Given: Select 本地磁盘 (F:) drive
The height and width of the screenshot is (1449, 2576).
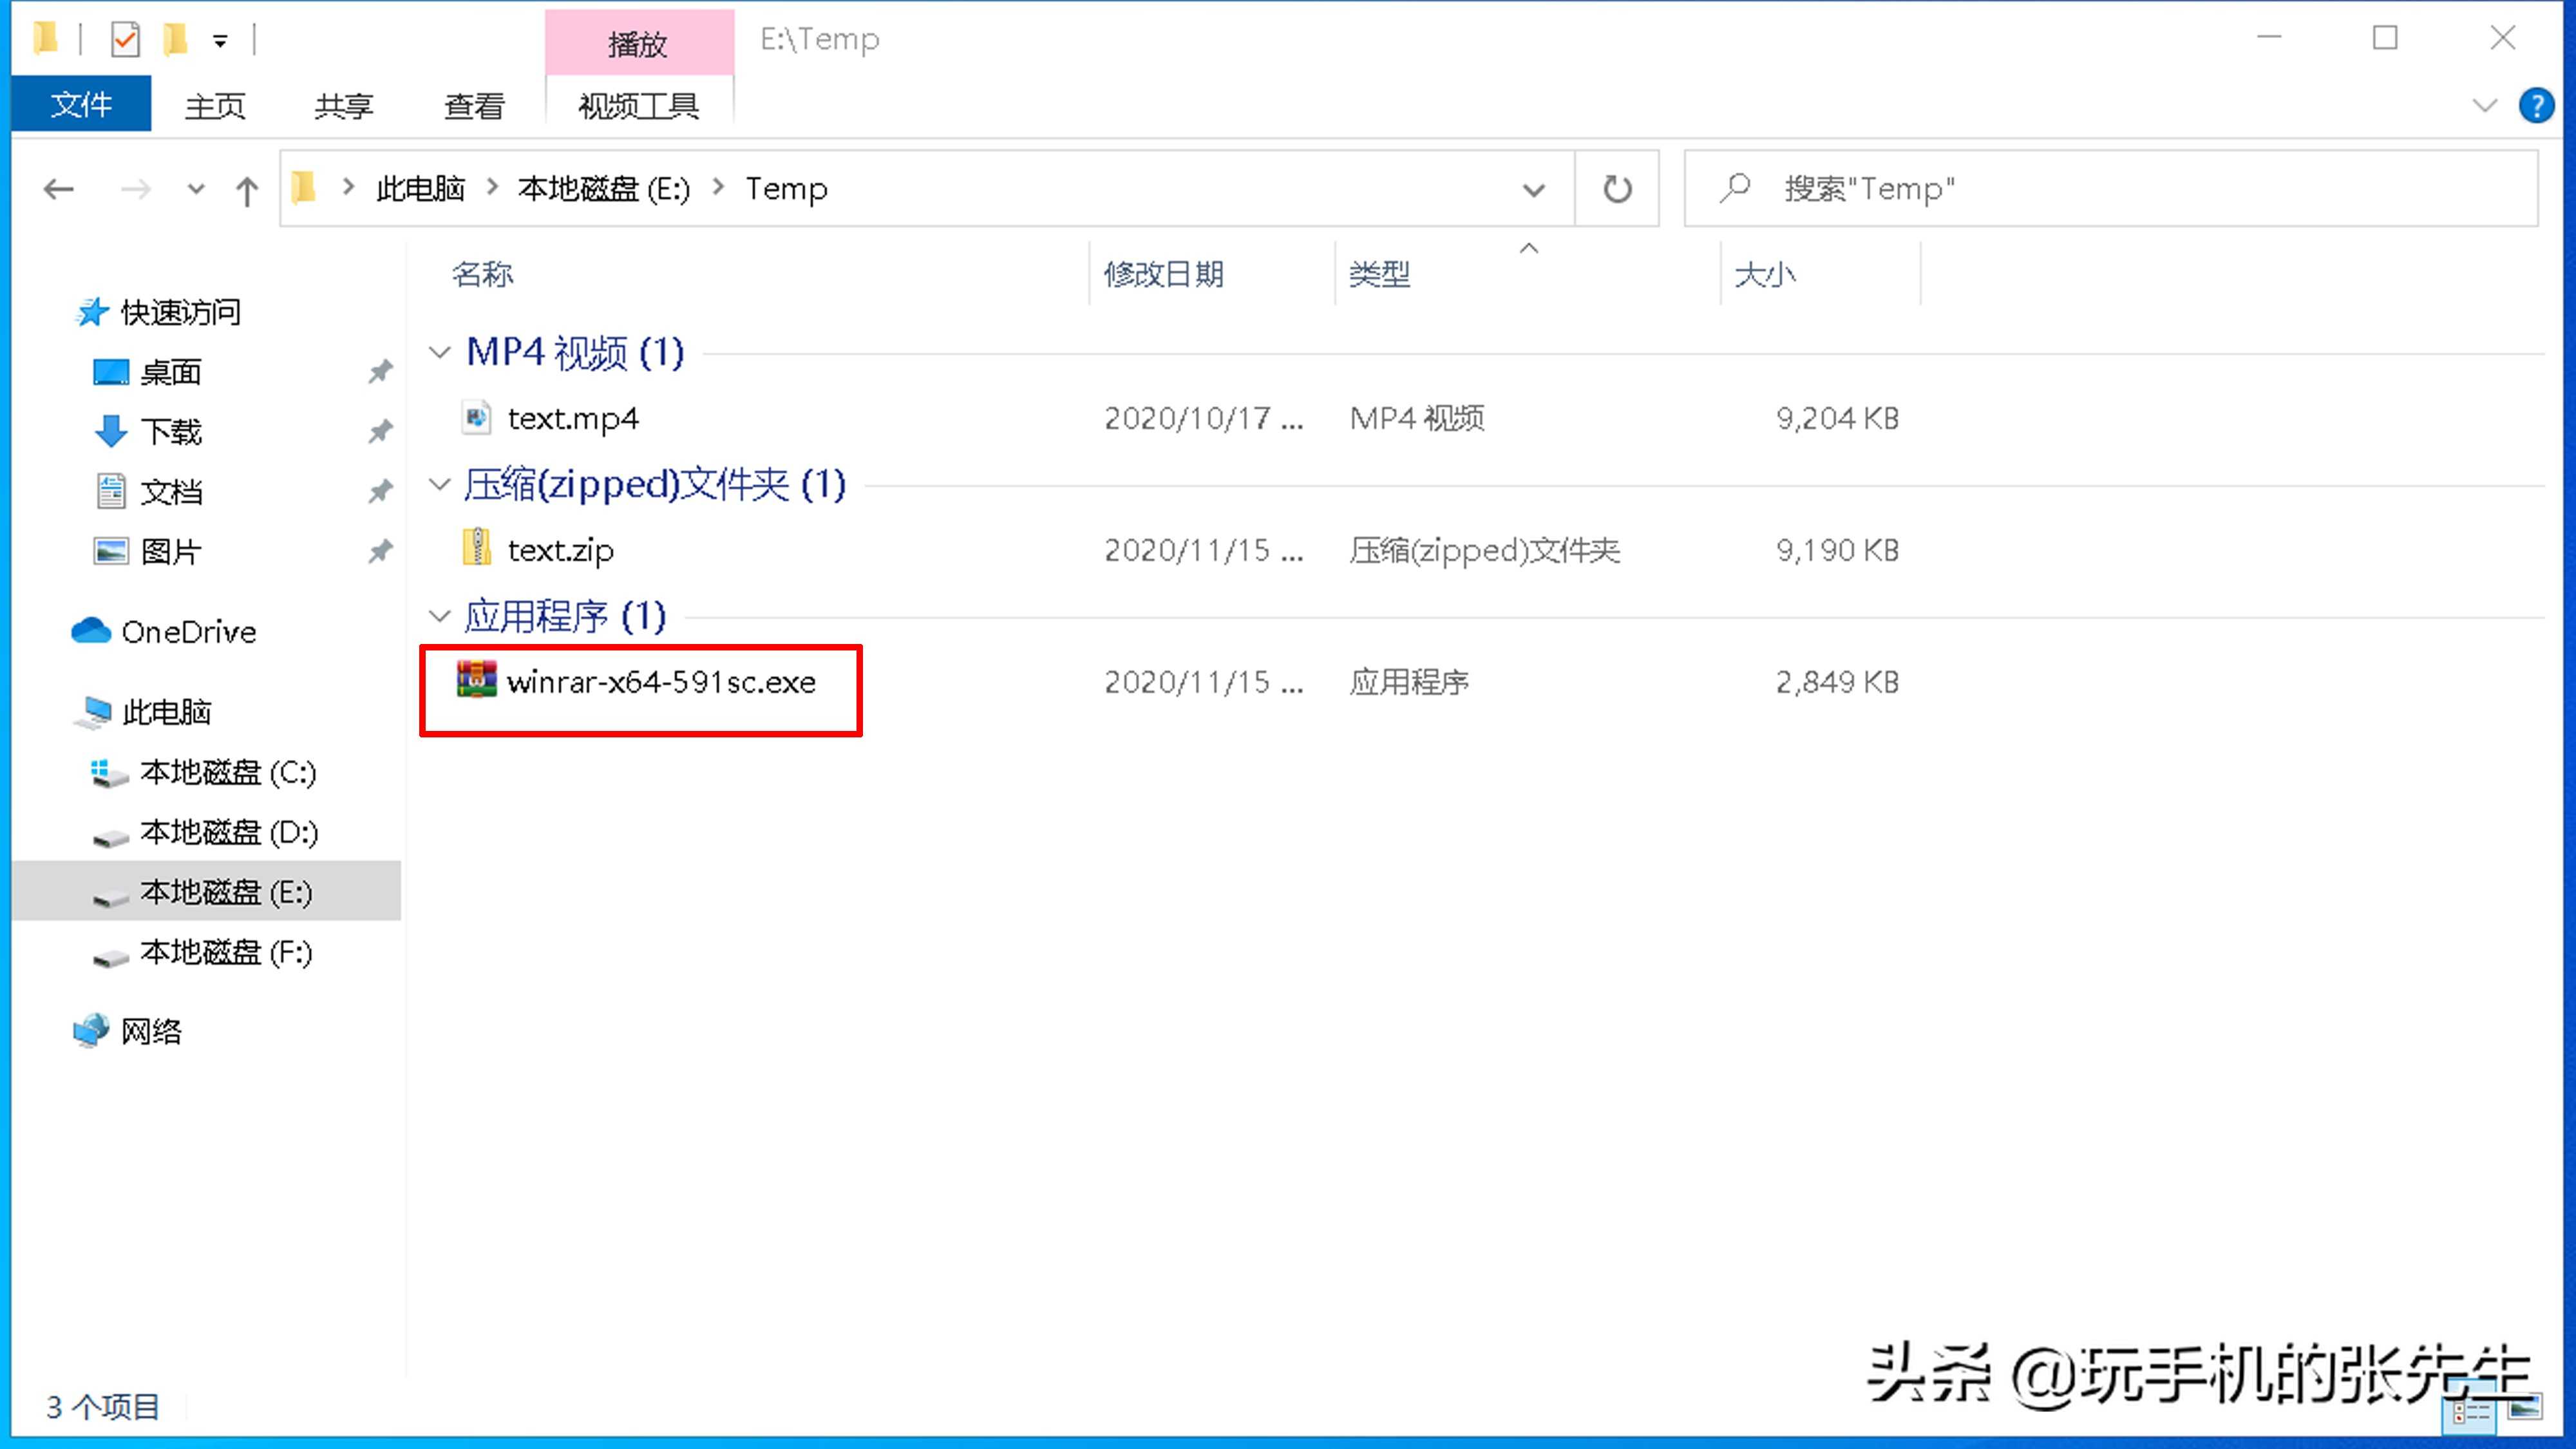Looking at the screenshot, I should click(x=225, y=952).
